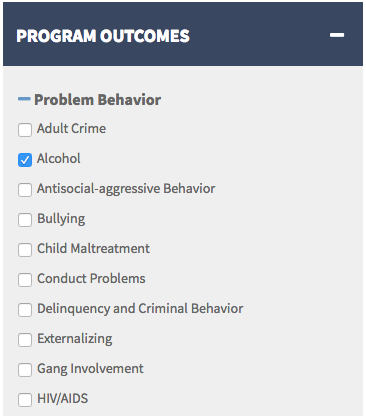Click the Gang Involvement label

(x=90, y=369)
